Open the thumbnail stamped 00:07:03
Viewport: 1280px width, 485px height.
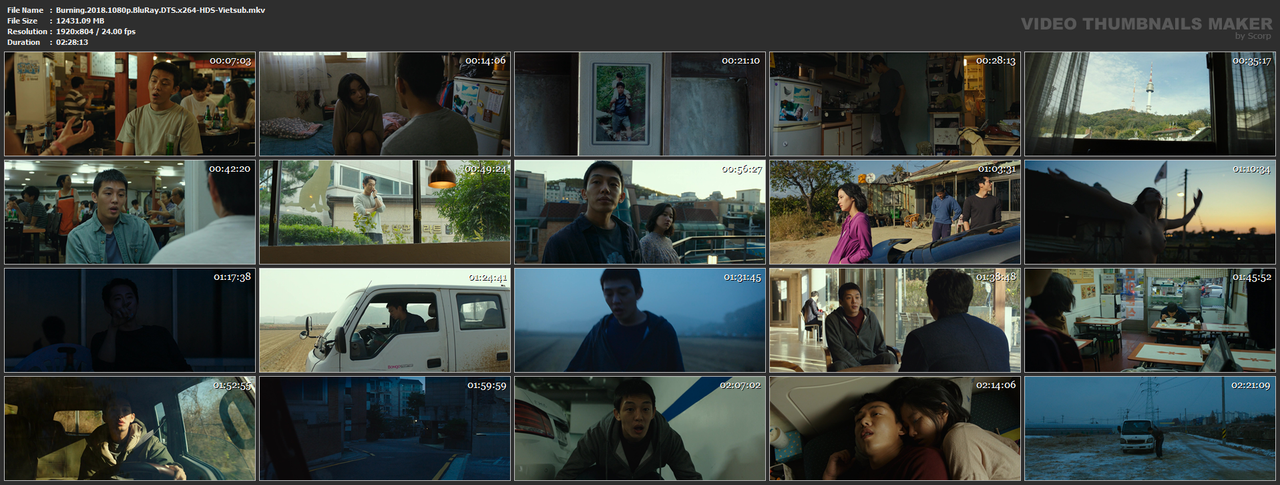[130, 104]
